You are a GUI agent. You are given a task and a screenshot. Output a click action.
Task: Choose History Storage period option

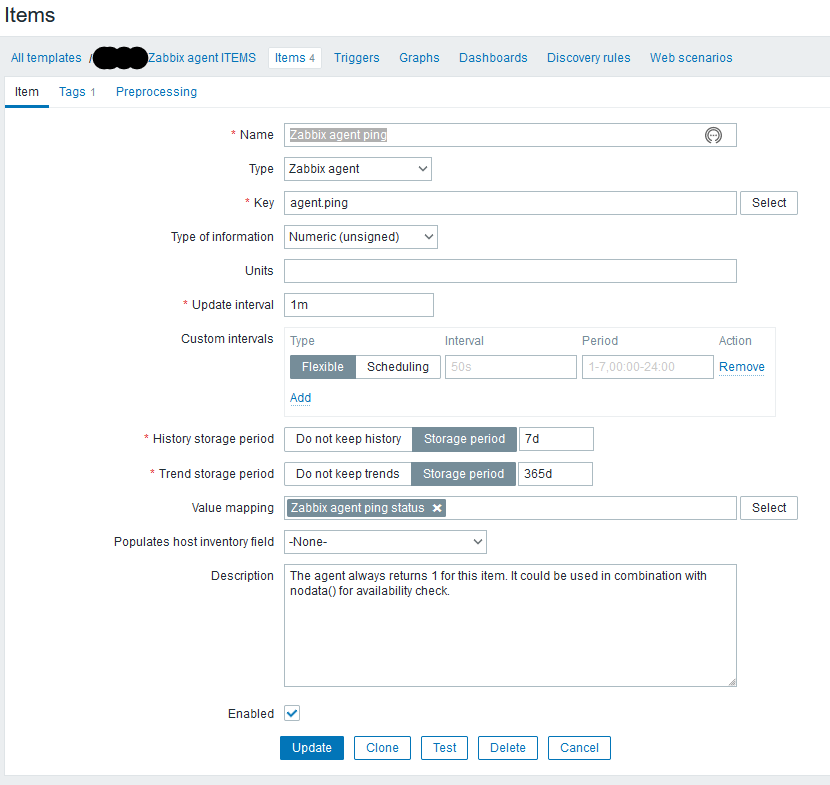point(464,439)
